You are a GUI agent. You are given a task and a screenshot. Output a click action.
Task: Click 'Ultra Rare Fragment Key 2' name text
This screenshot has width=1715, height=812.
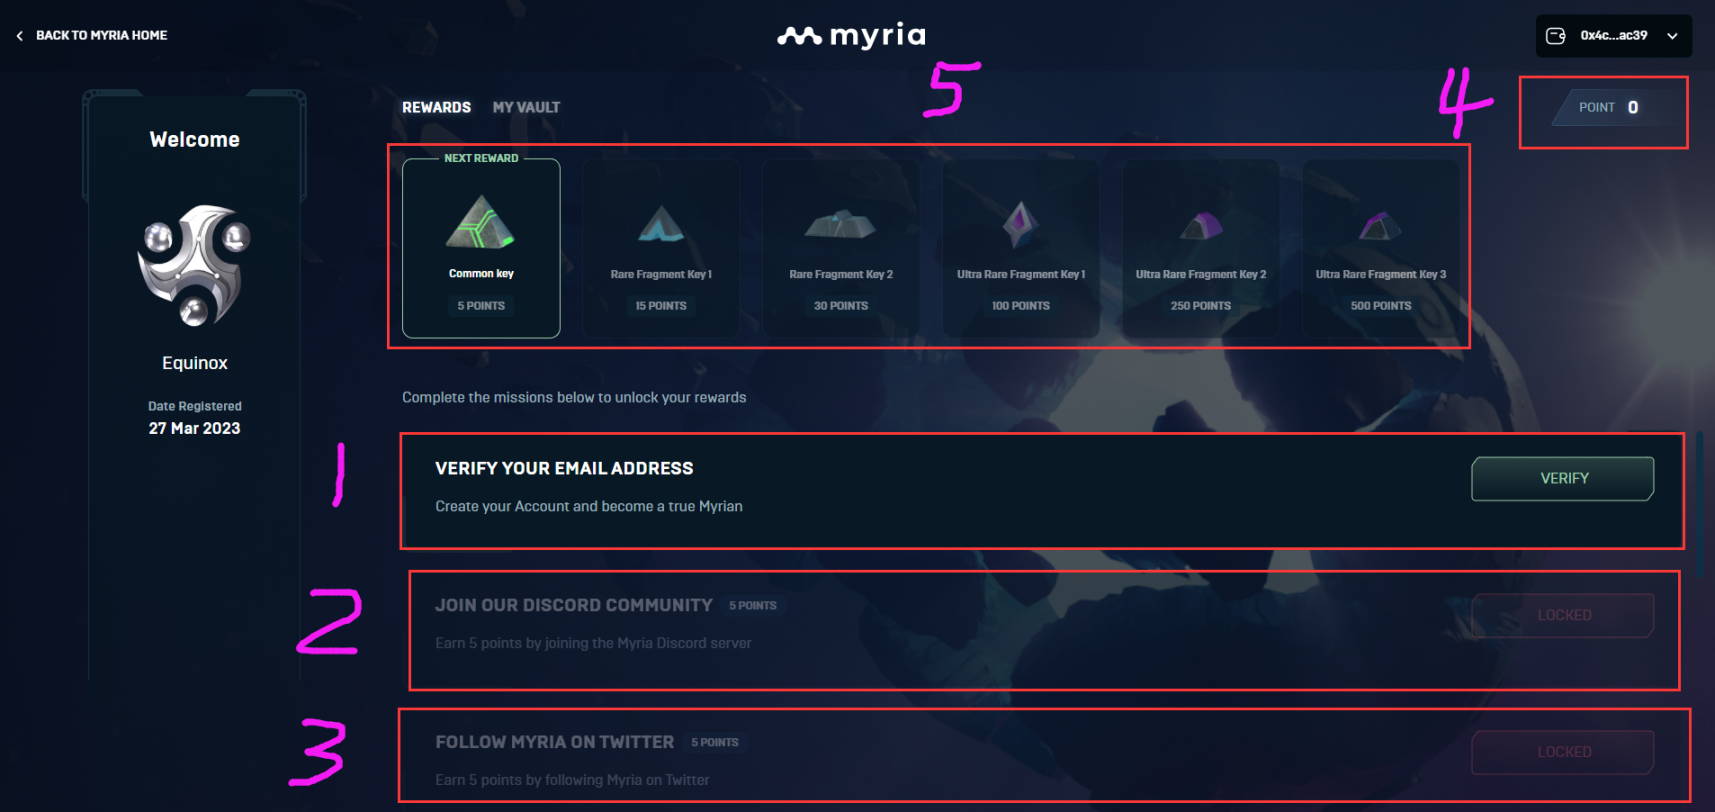click(x=1201, y=274)
